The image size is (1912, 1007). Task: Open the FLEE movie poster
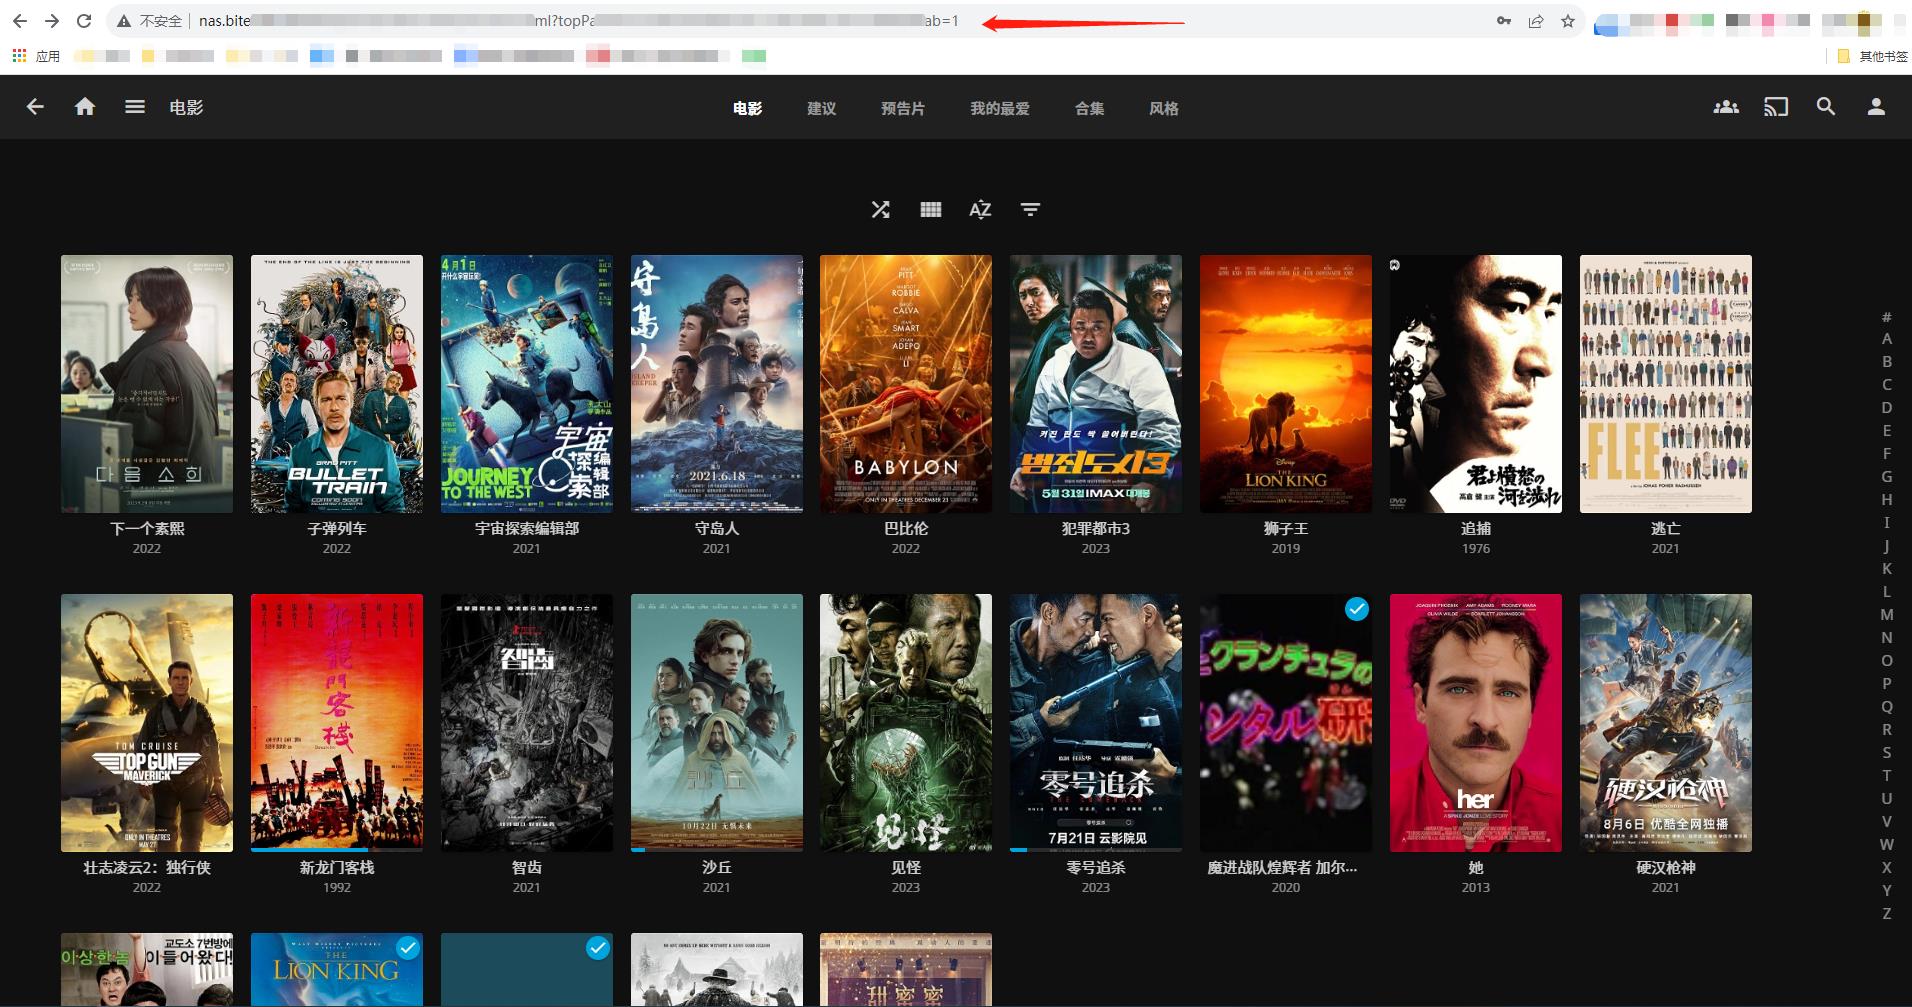(1666, 384)
